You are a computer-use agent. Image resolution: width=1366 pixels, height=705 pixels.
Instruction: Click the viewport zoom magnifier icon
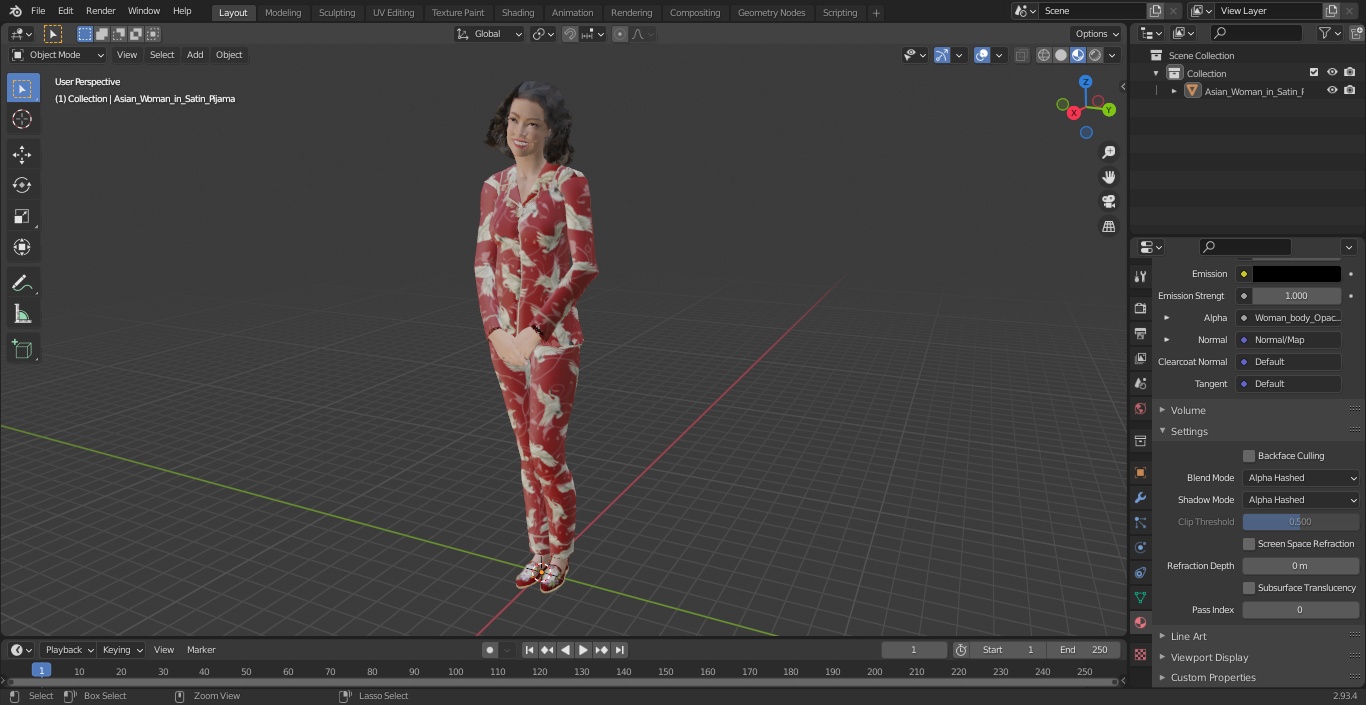click(x=1108, y=152)
